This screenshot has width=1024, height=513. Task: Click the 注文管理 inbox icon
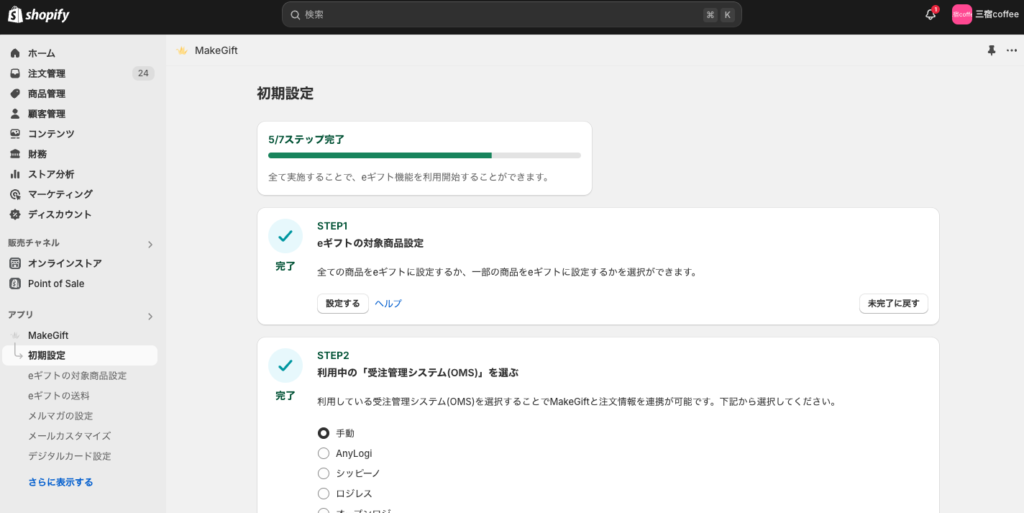pyautogui.click(x=15, y=73)
